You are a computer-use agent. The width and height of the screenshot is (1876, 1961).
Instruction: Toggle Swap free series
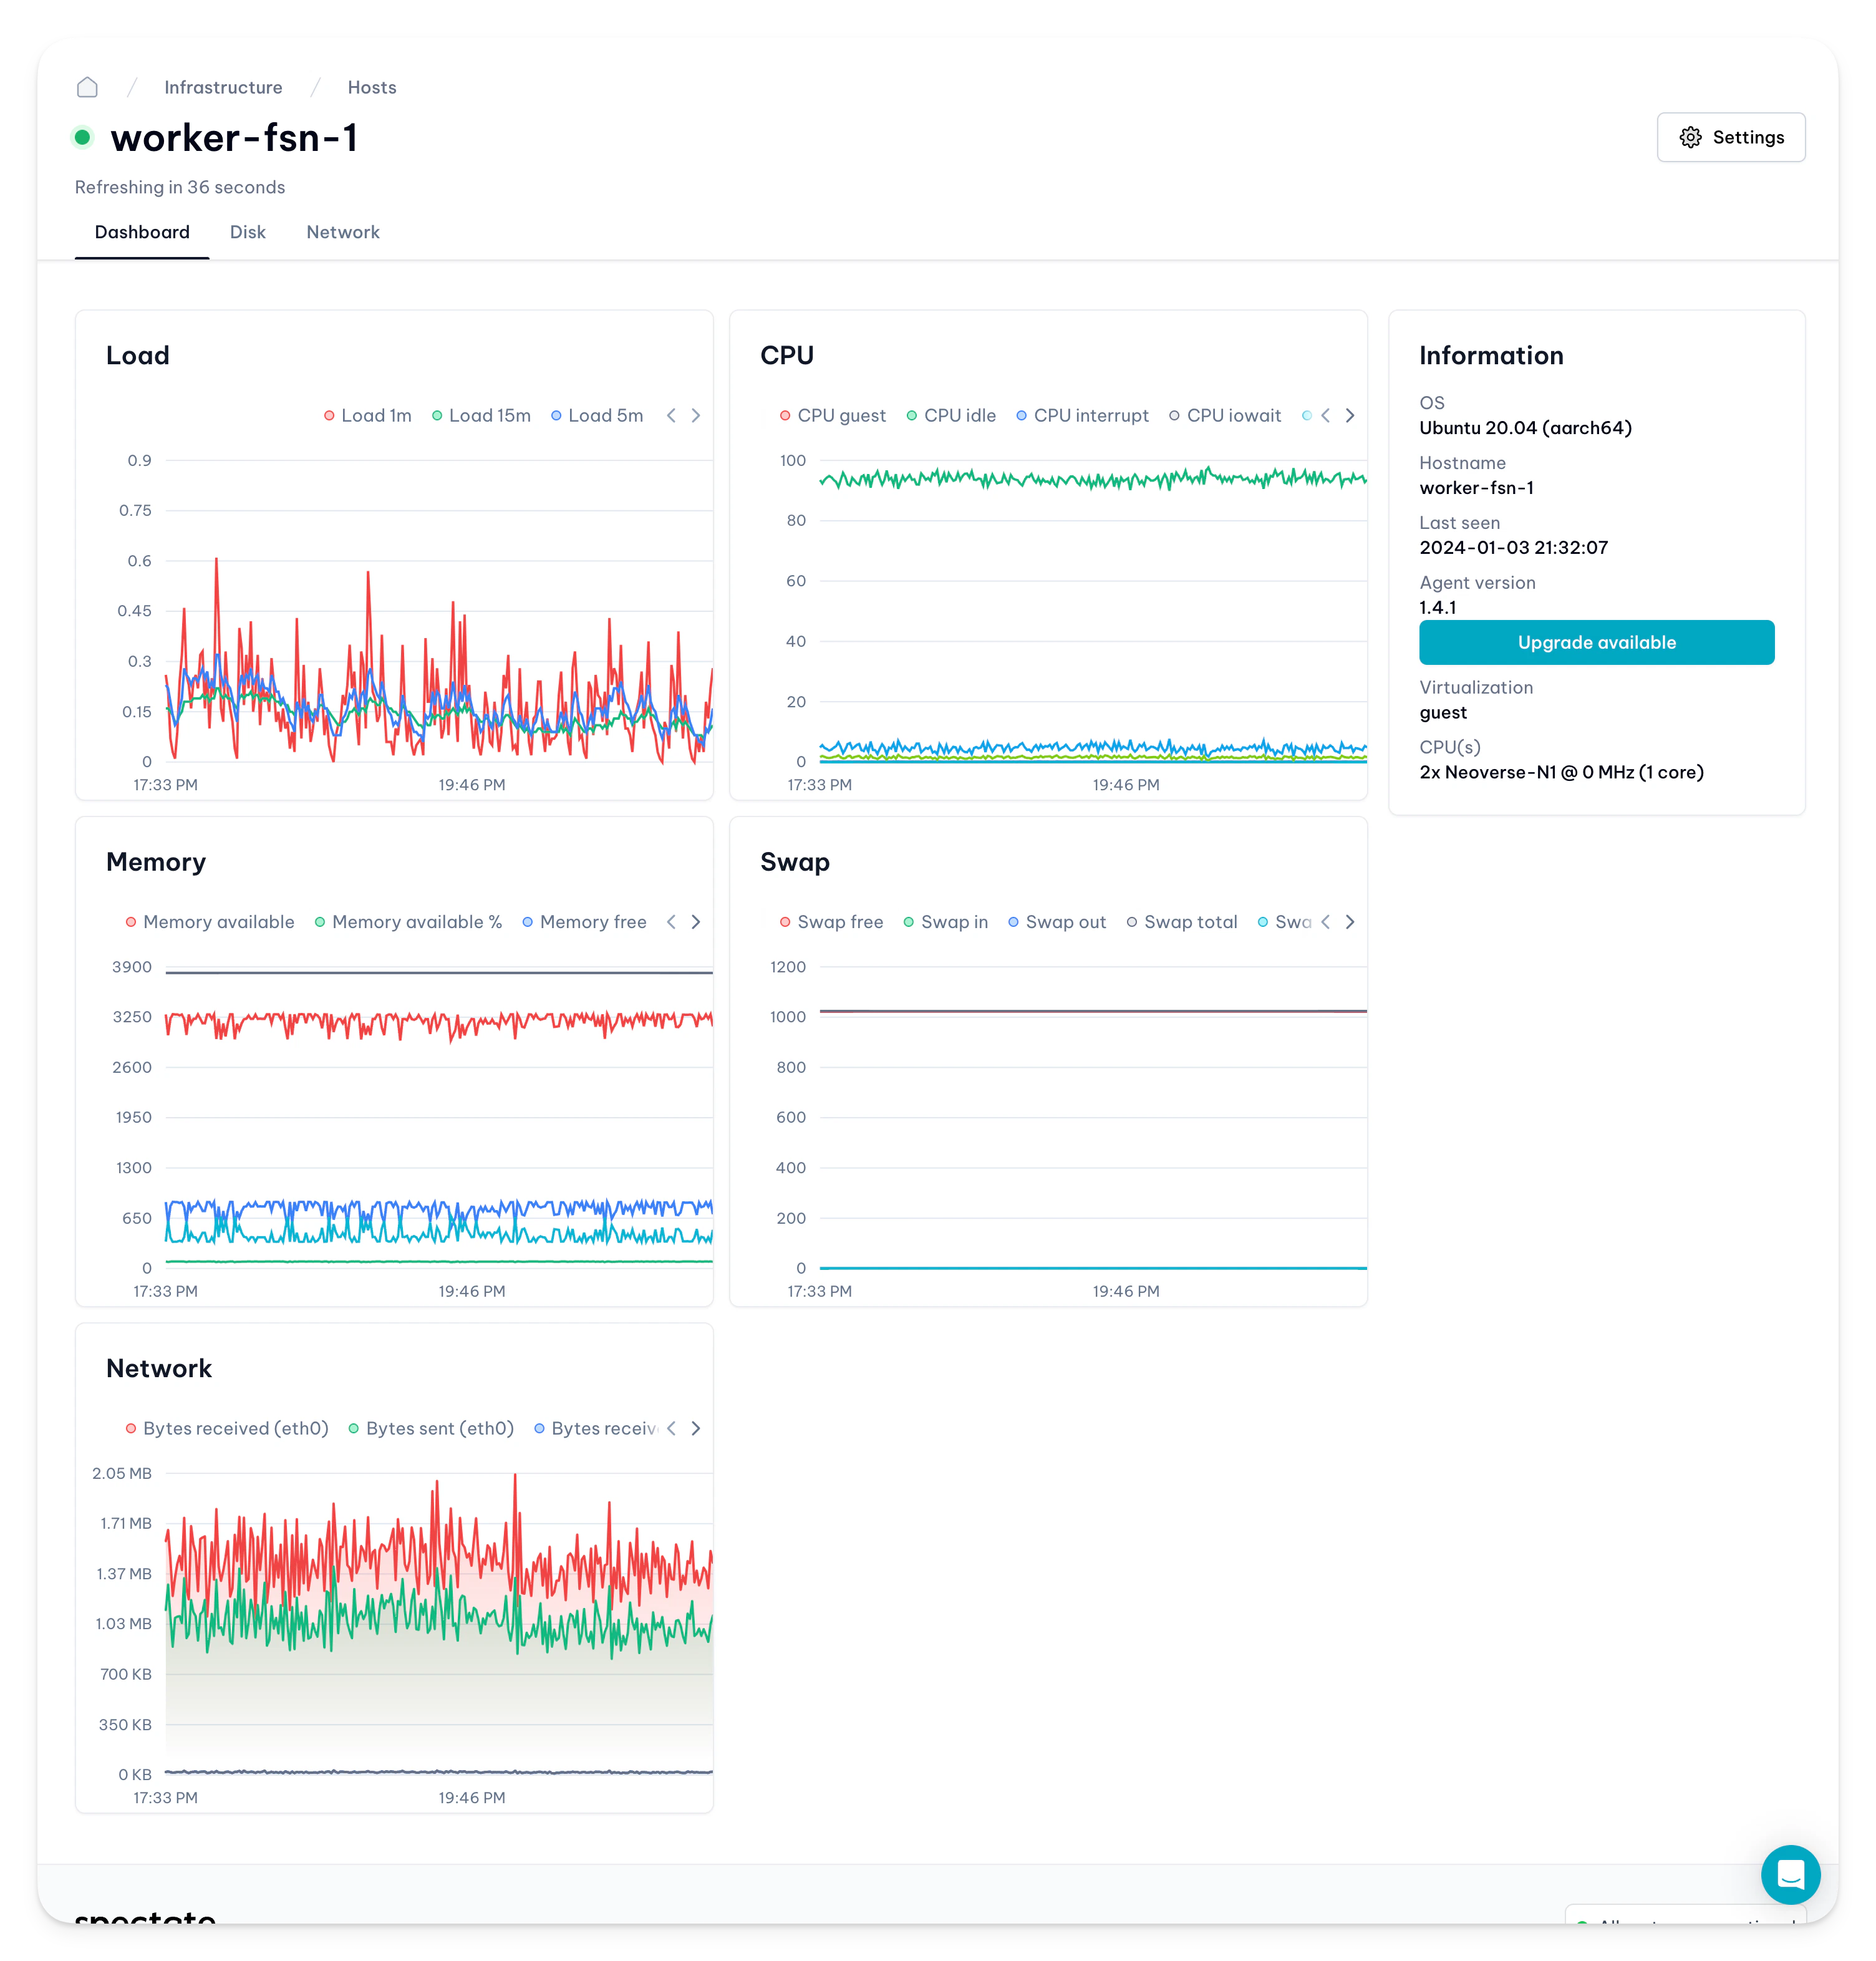point(831,922)
